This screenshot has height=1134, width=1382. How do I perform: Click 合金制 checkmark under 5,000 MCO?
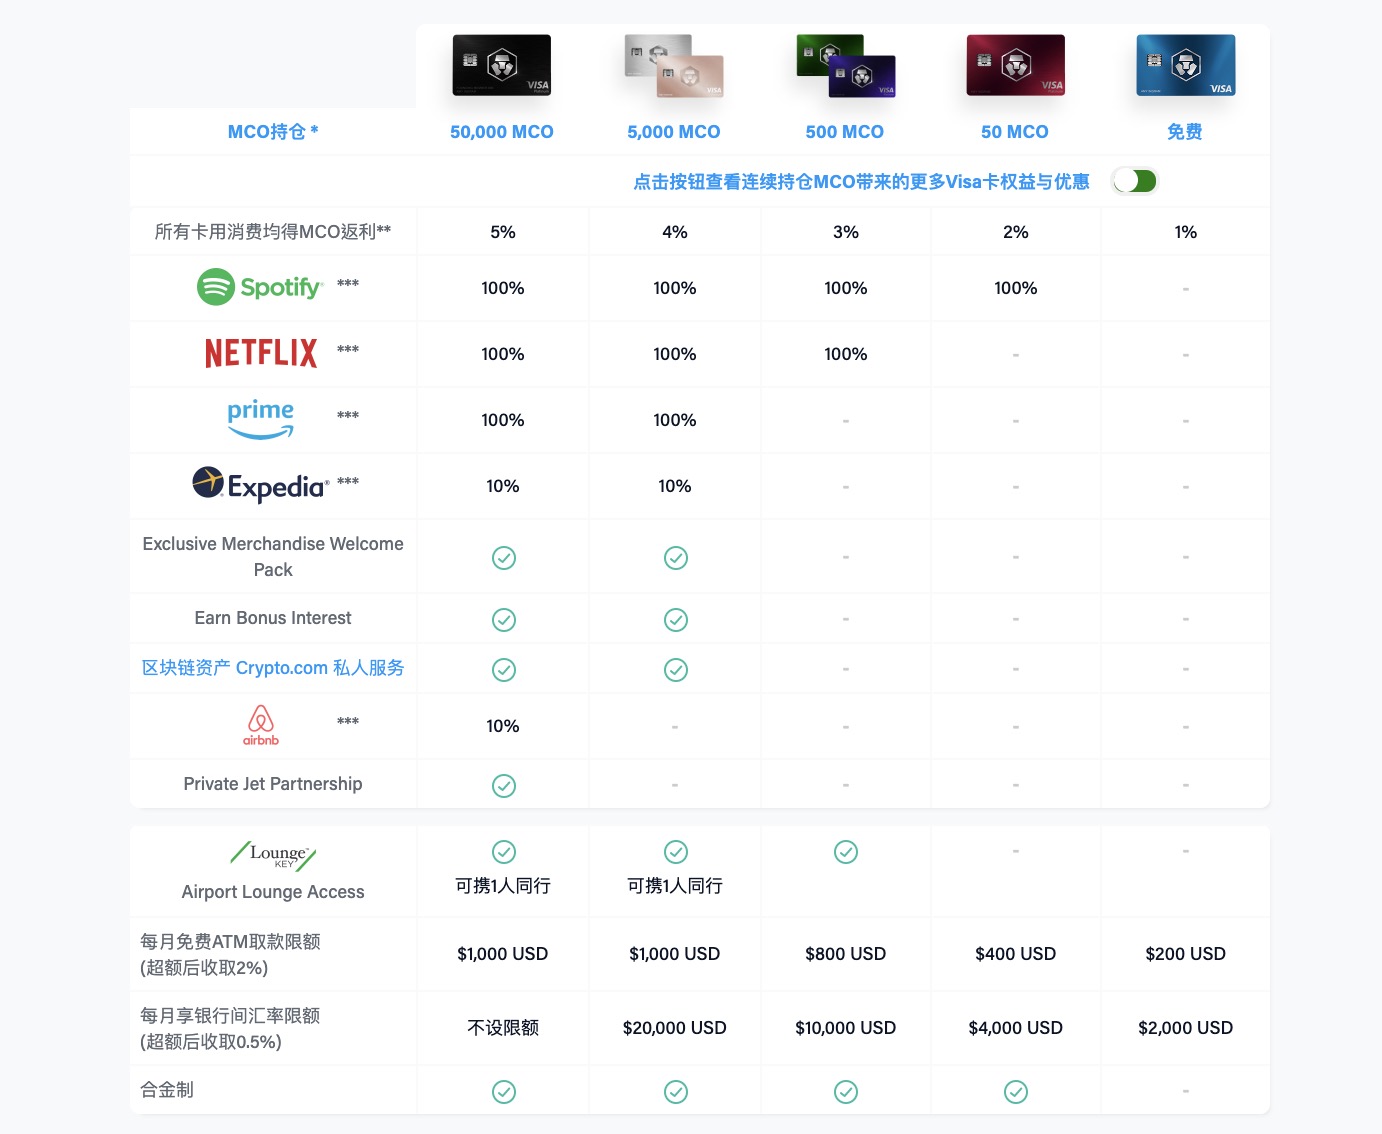(x=676, y=1092)
